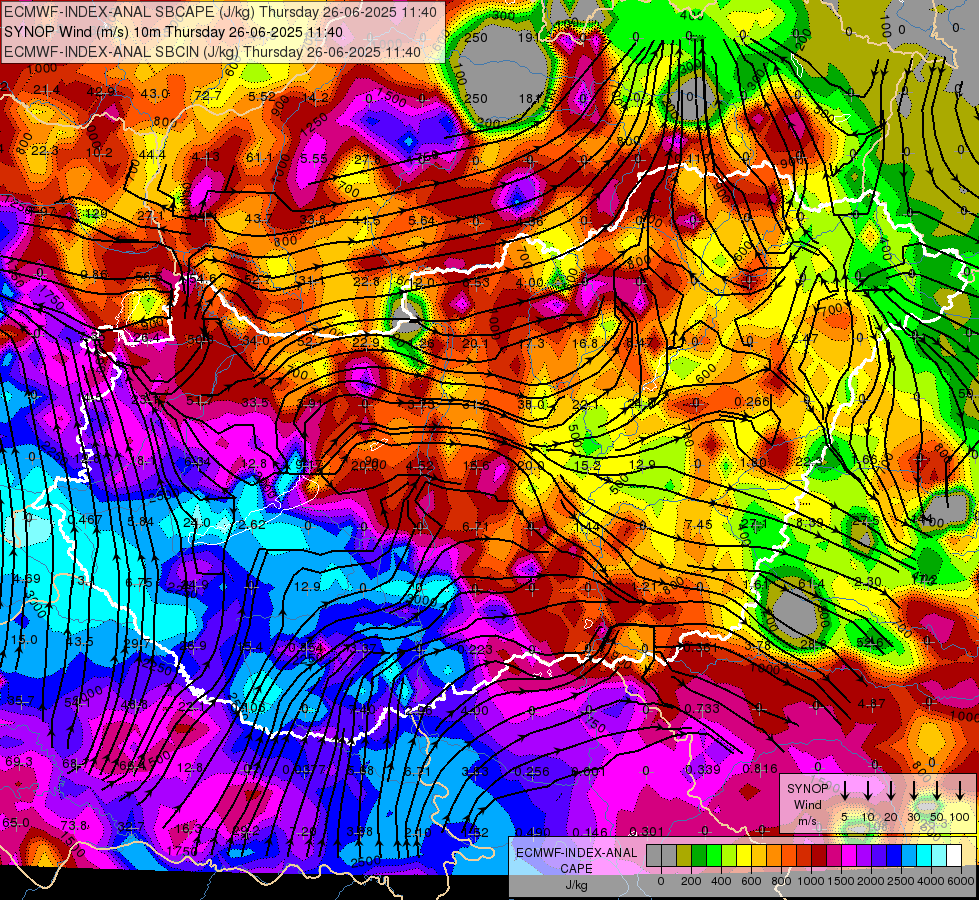This screenshot has width=979, height=900.
Task: Click the 20 m/s wind arrow in legend
Action: (x=891, y=791)
